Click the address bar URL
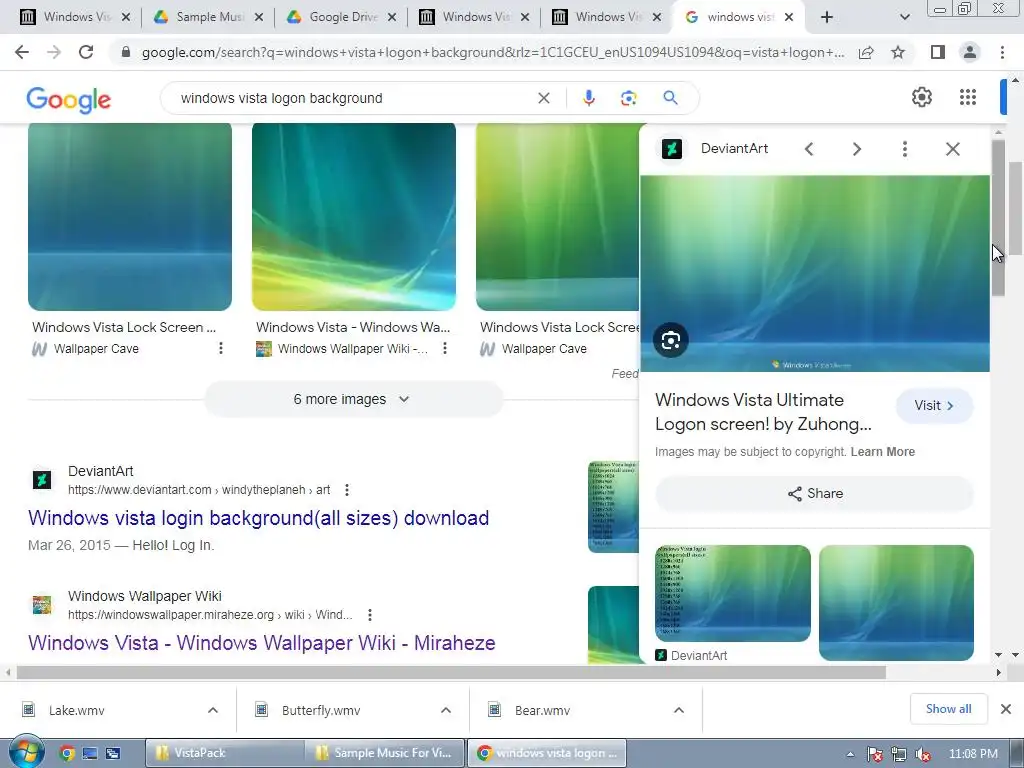This screenshot has width=1024, height=768. (493, 52)
